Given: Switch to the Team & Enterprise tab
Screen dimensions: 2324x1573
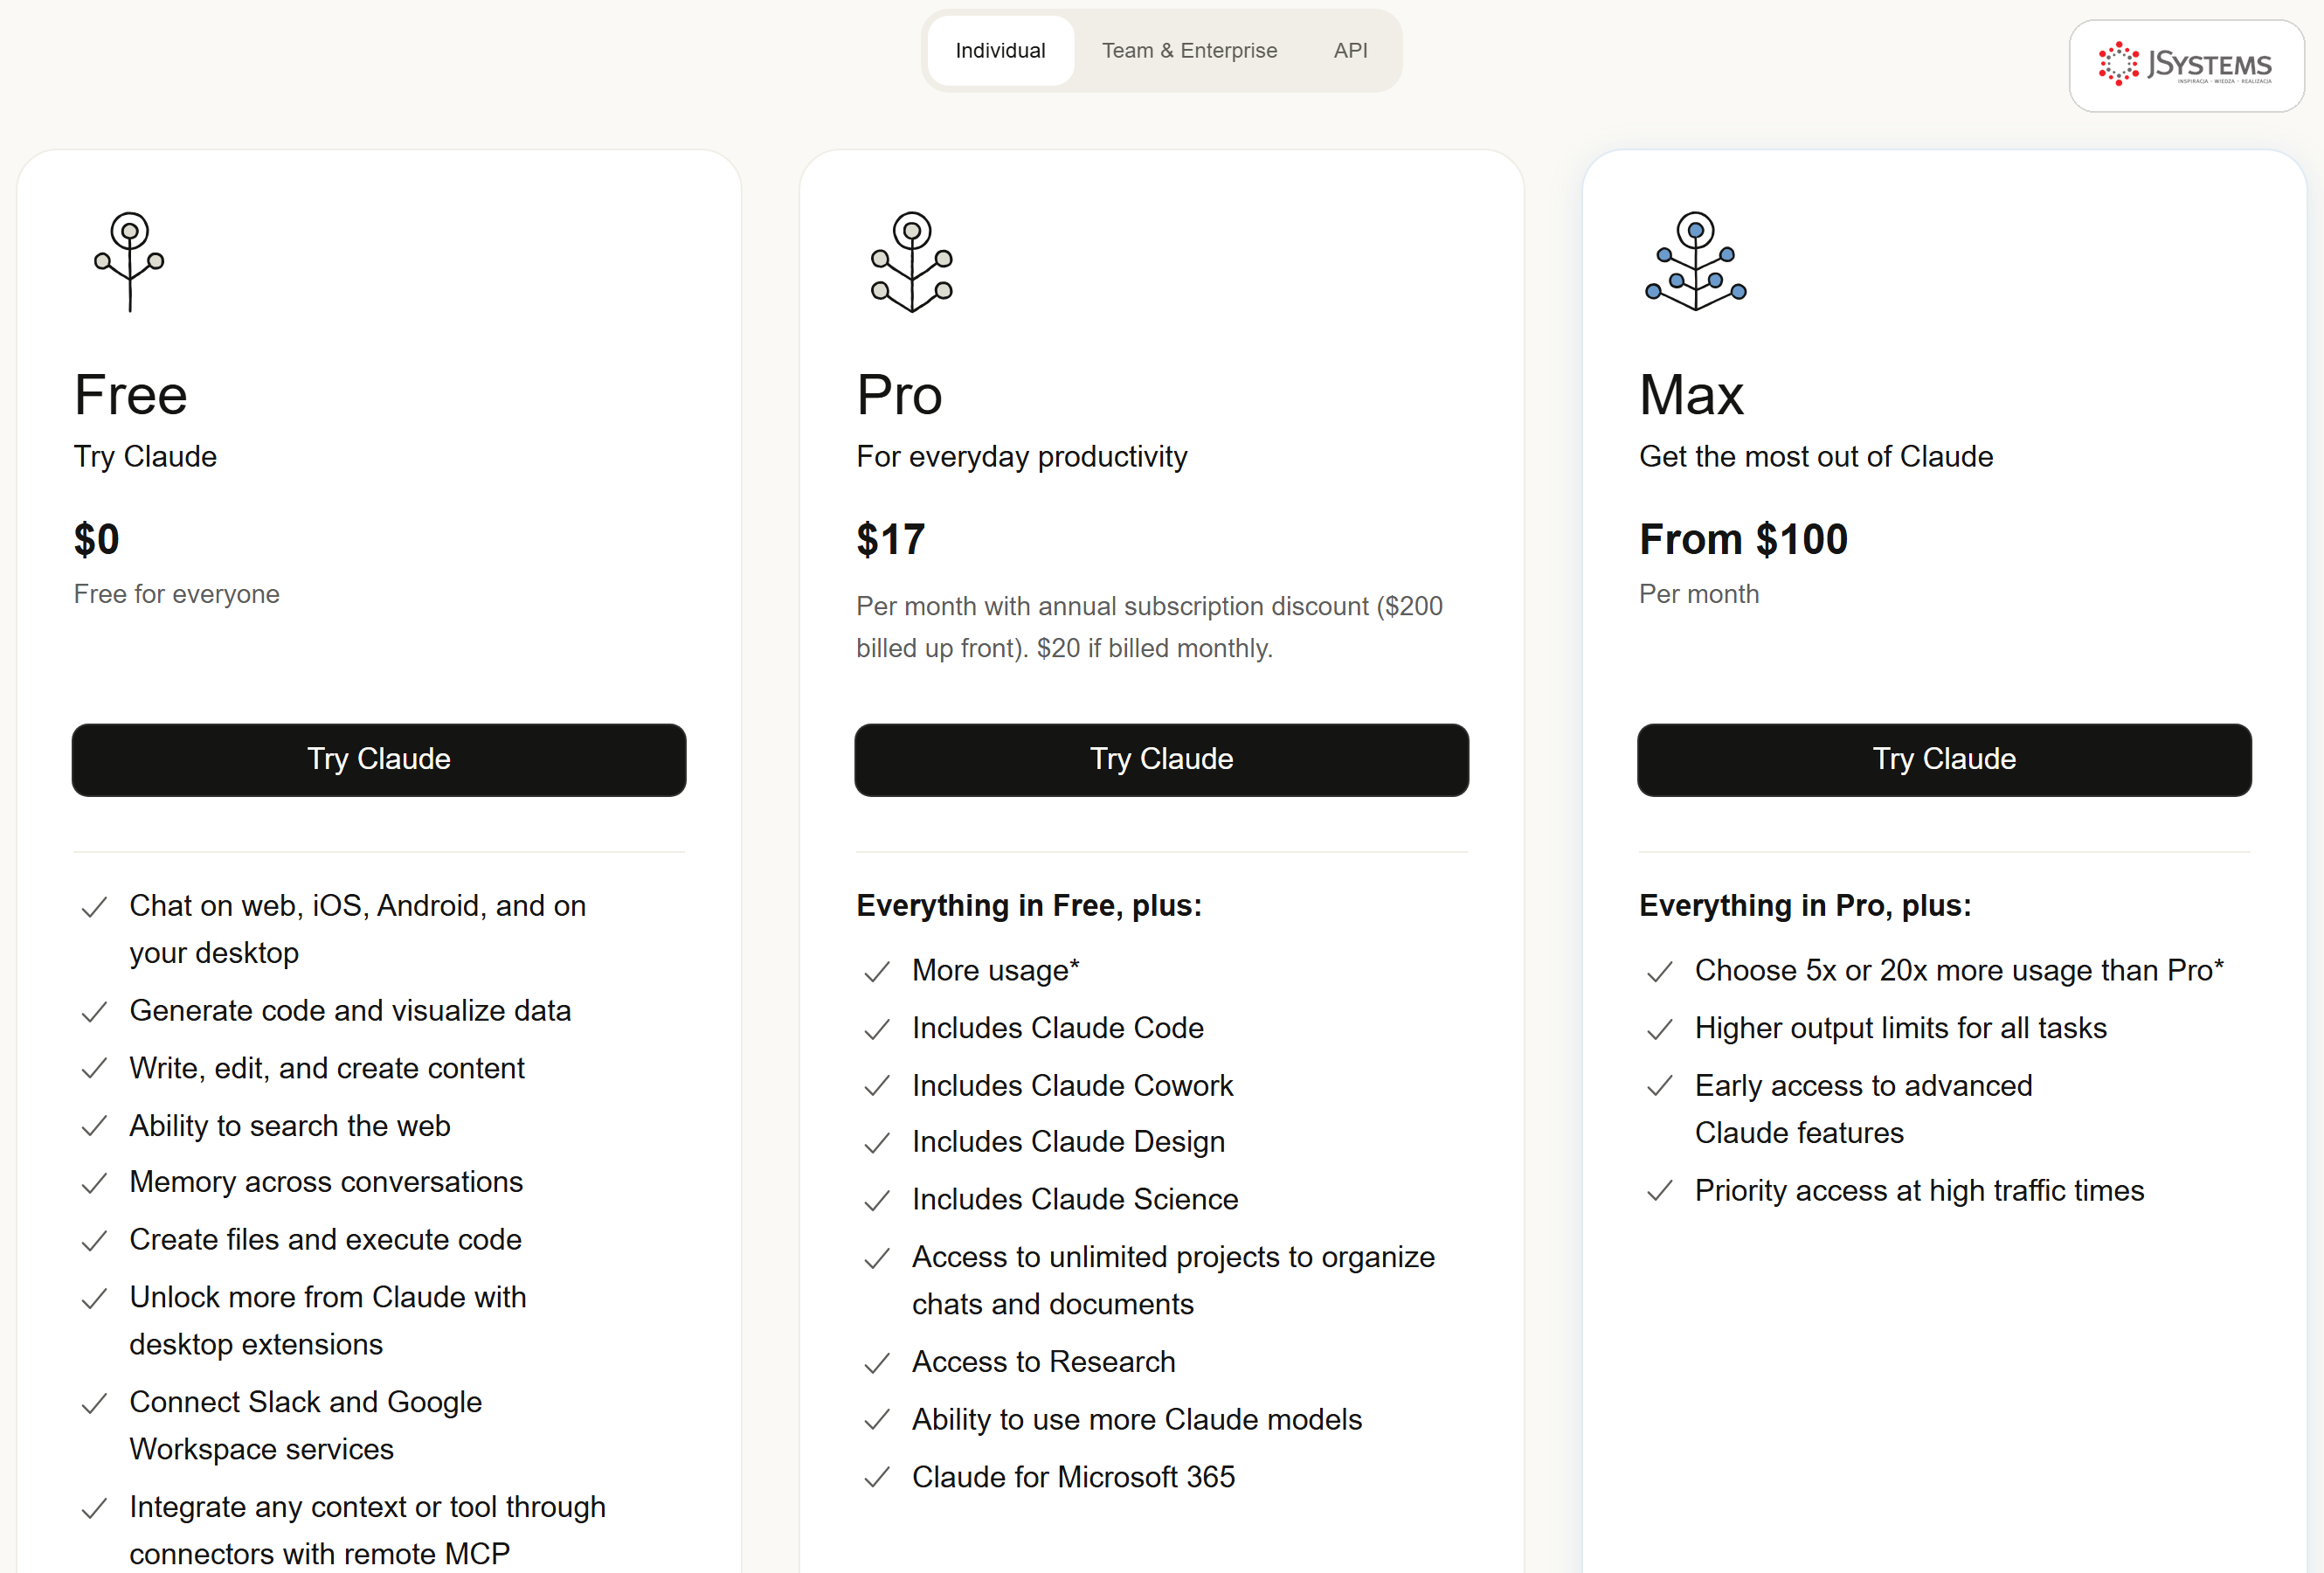Looking at the screenshot, I should tap(1189, 50).
